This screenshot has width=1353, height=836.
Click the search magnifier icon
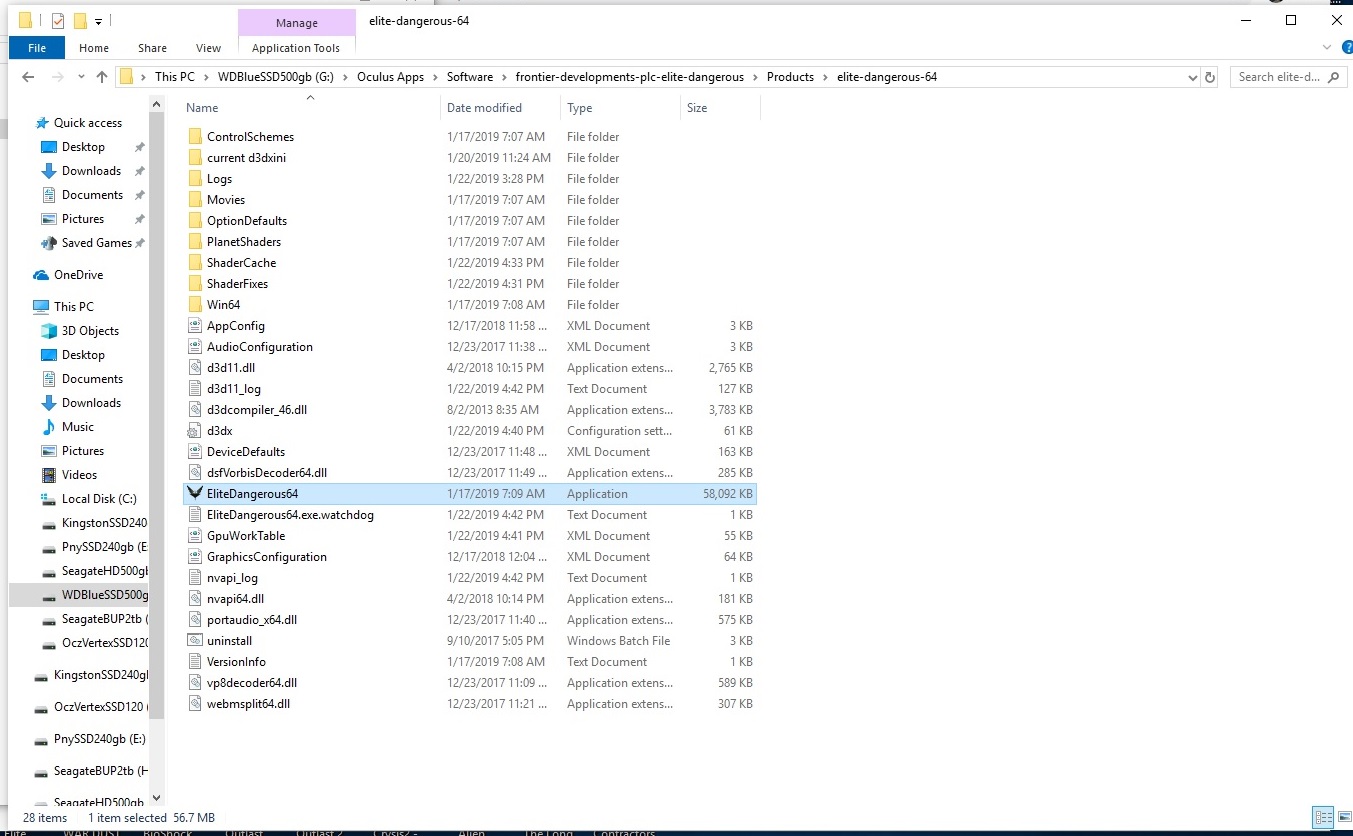pyautogui.click(x=1335, y=77)
